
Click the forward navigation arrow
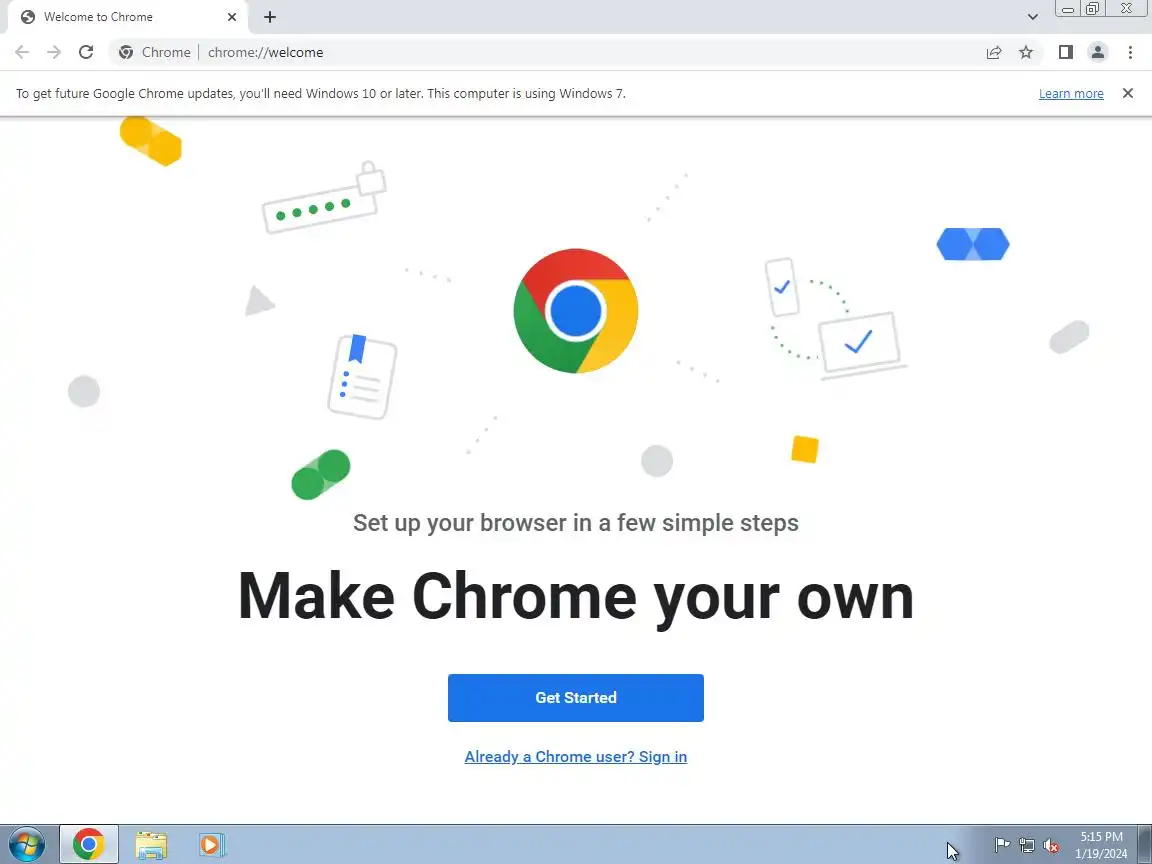pos(54,52)
